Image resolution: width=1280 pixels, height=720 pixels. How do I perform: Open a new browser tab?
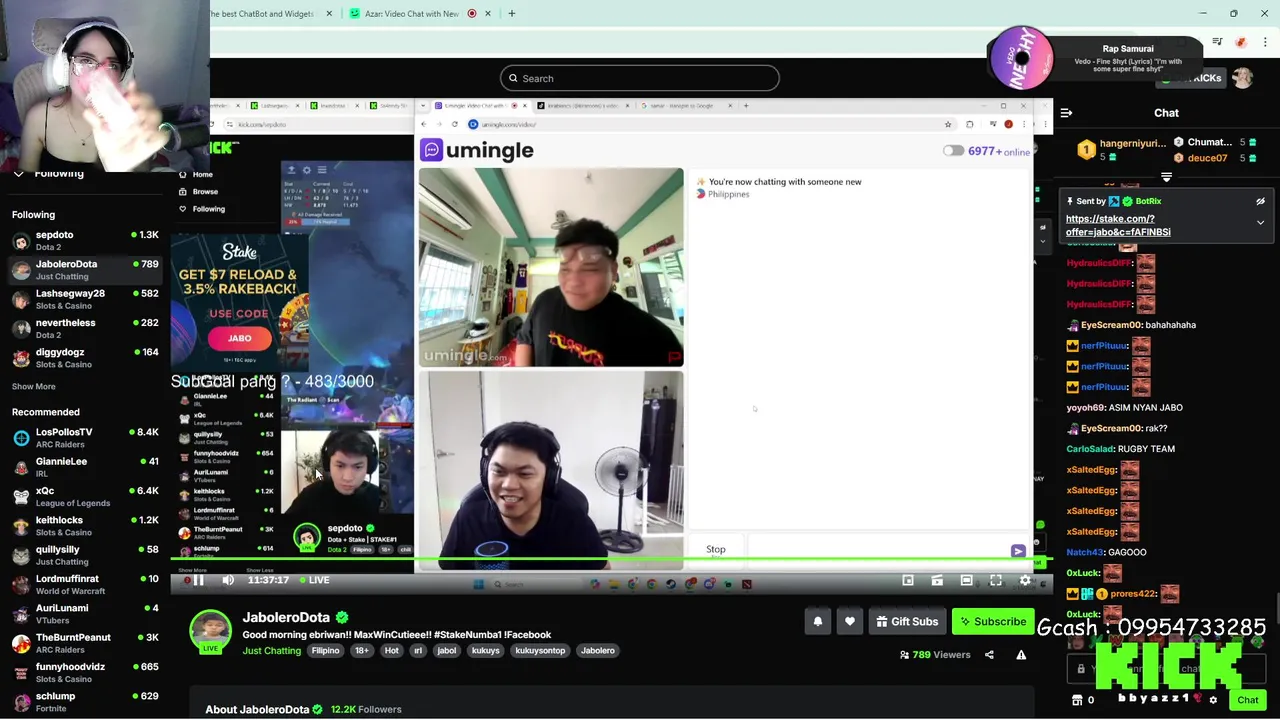pos(511,14)
